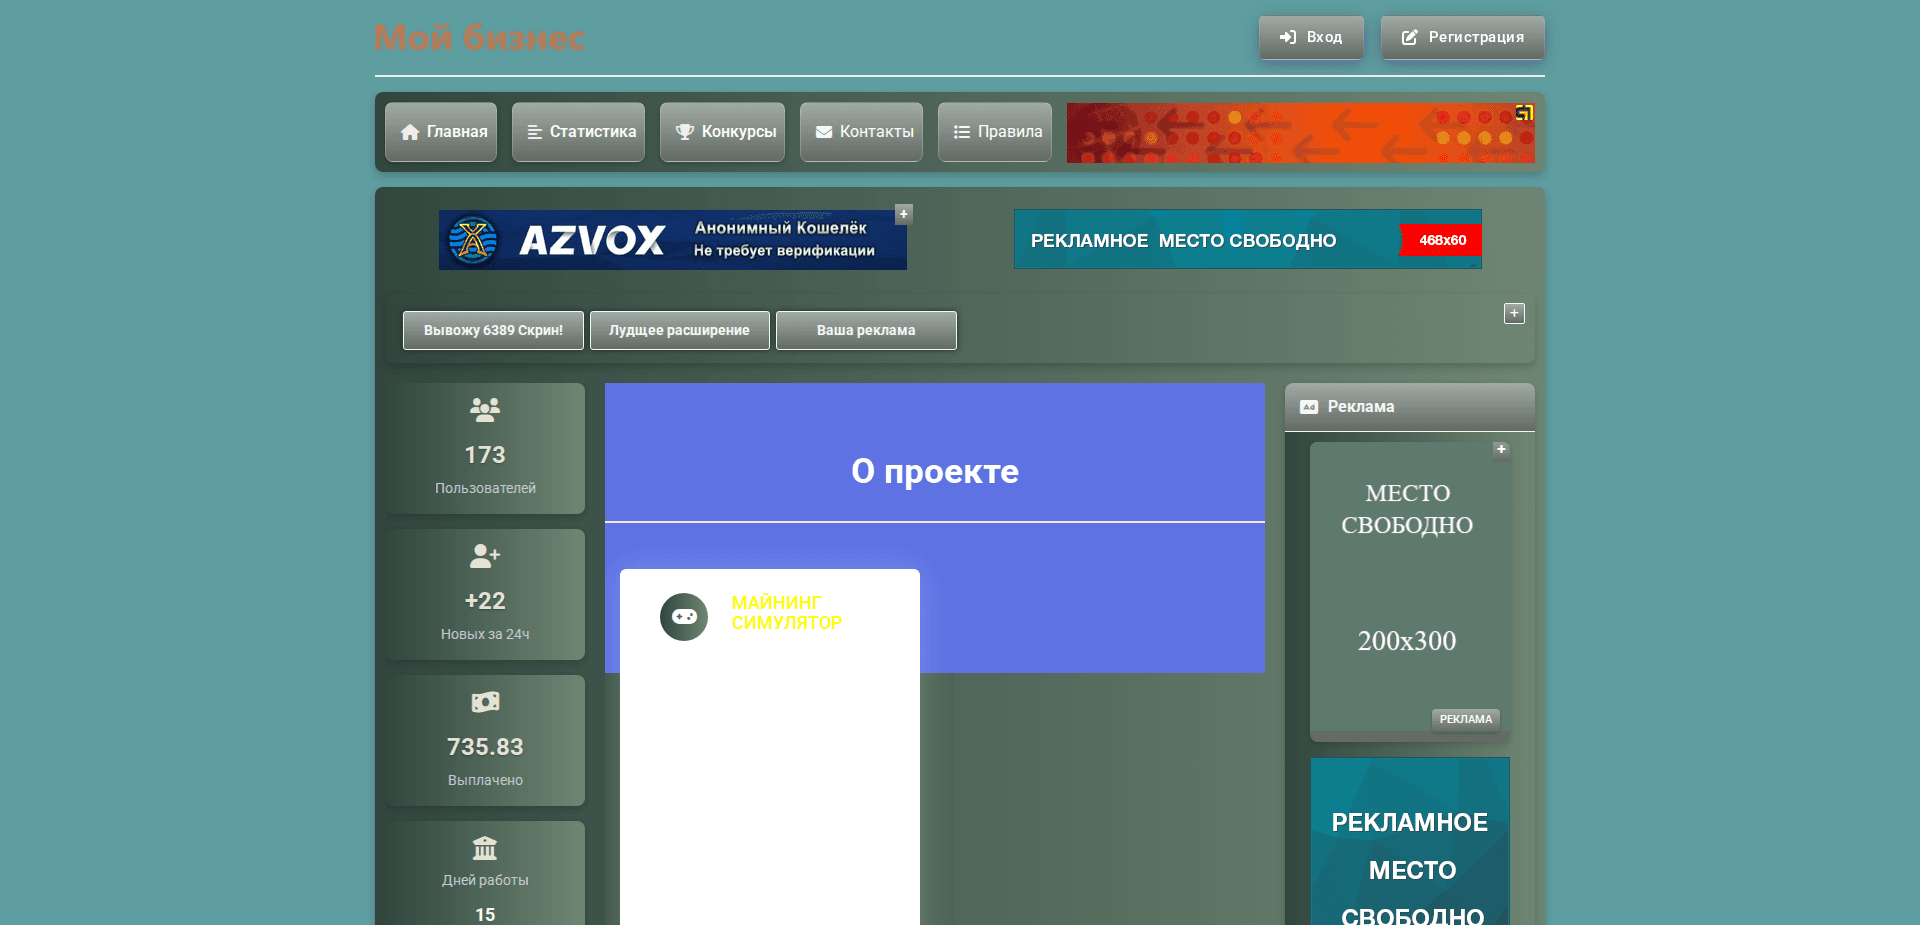1920x925 pixels.
Task: Click the list icon on Правила
Action: [x=961, y=130]
